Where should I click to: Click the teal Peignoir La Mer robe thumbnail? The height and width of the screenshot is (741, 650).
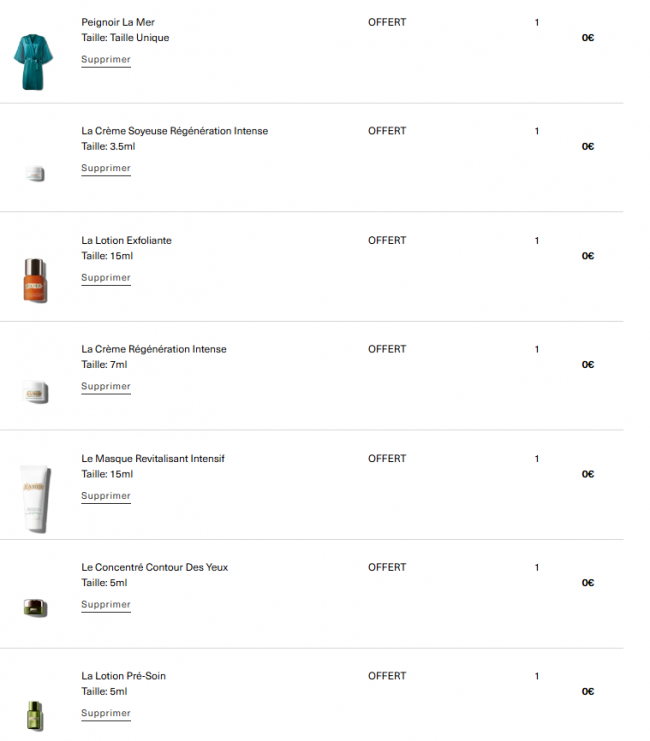tap(33, 61)
